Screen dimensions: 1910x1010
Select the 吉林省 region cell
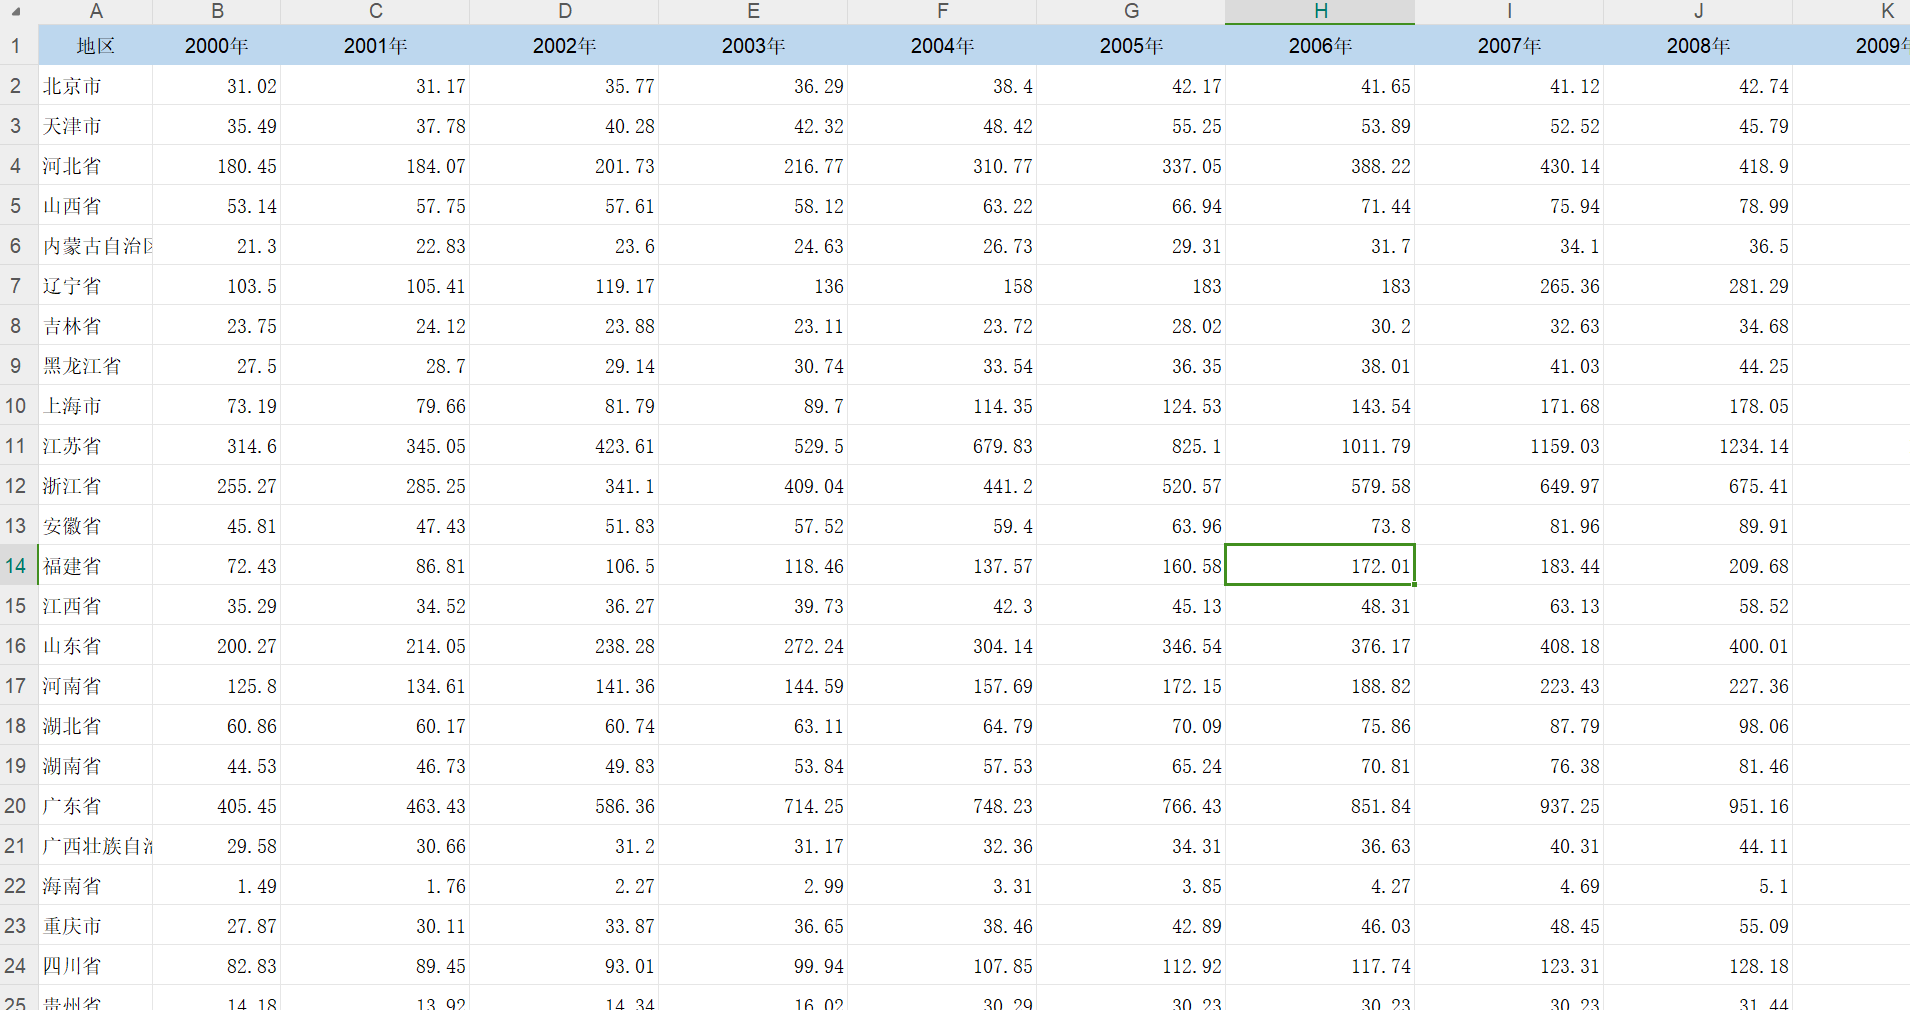pos(96,326)
